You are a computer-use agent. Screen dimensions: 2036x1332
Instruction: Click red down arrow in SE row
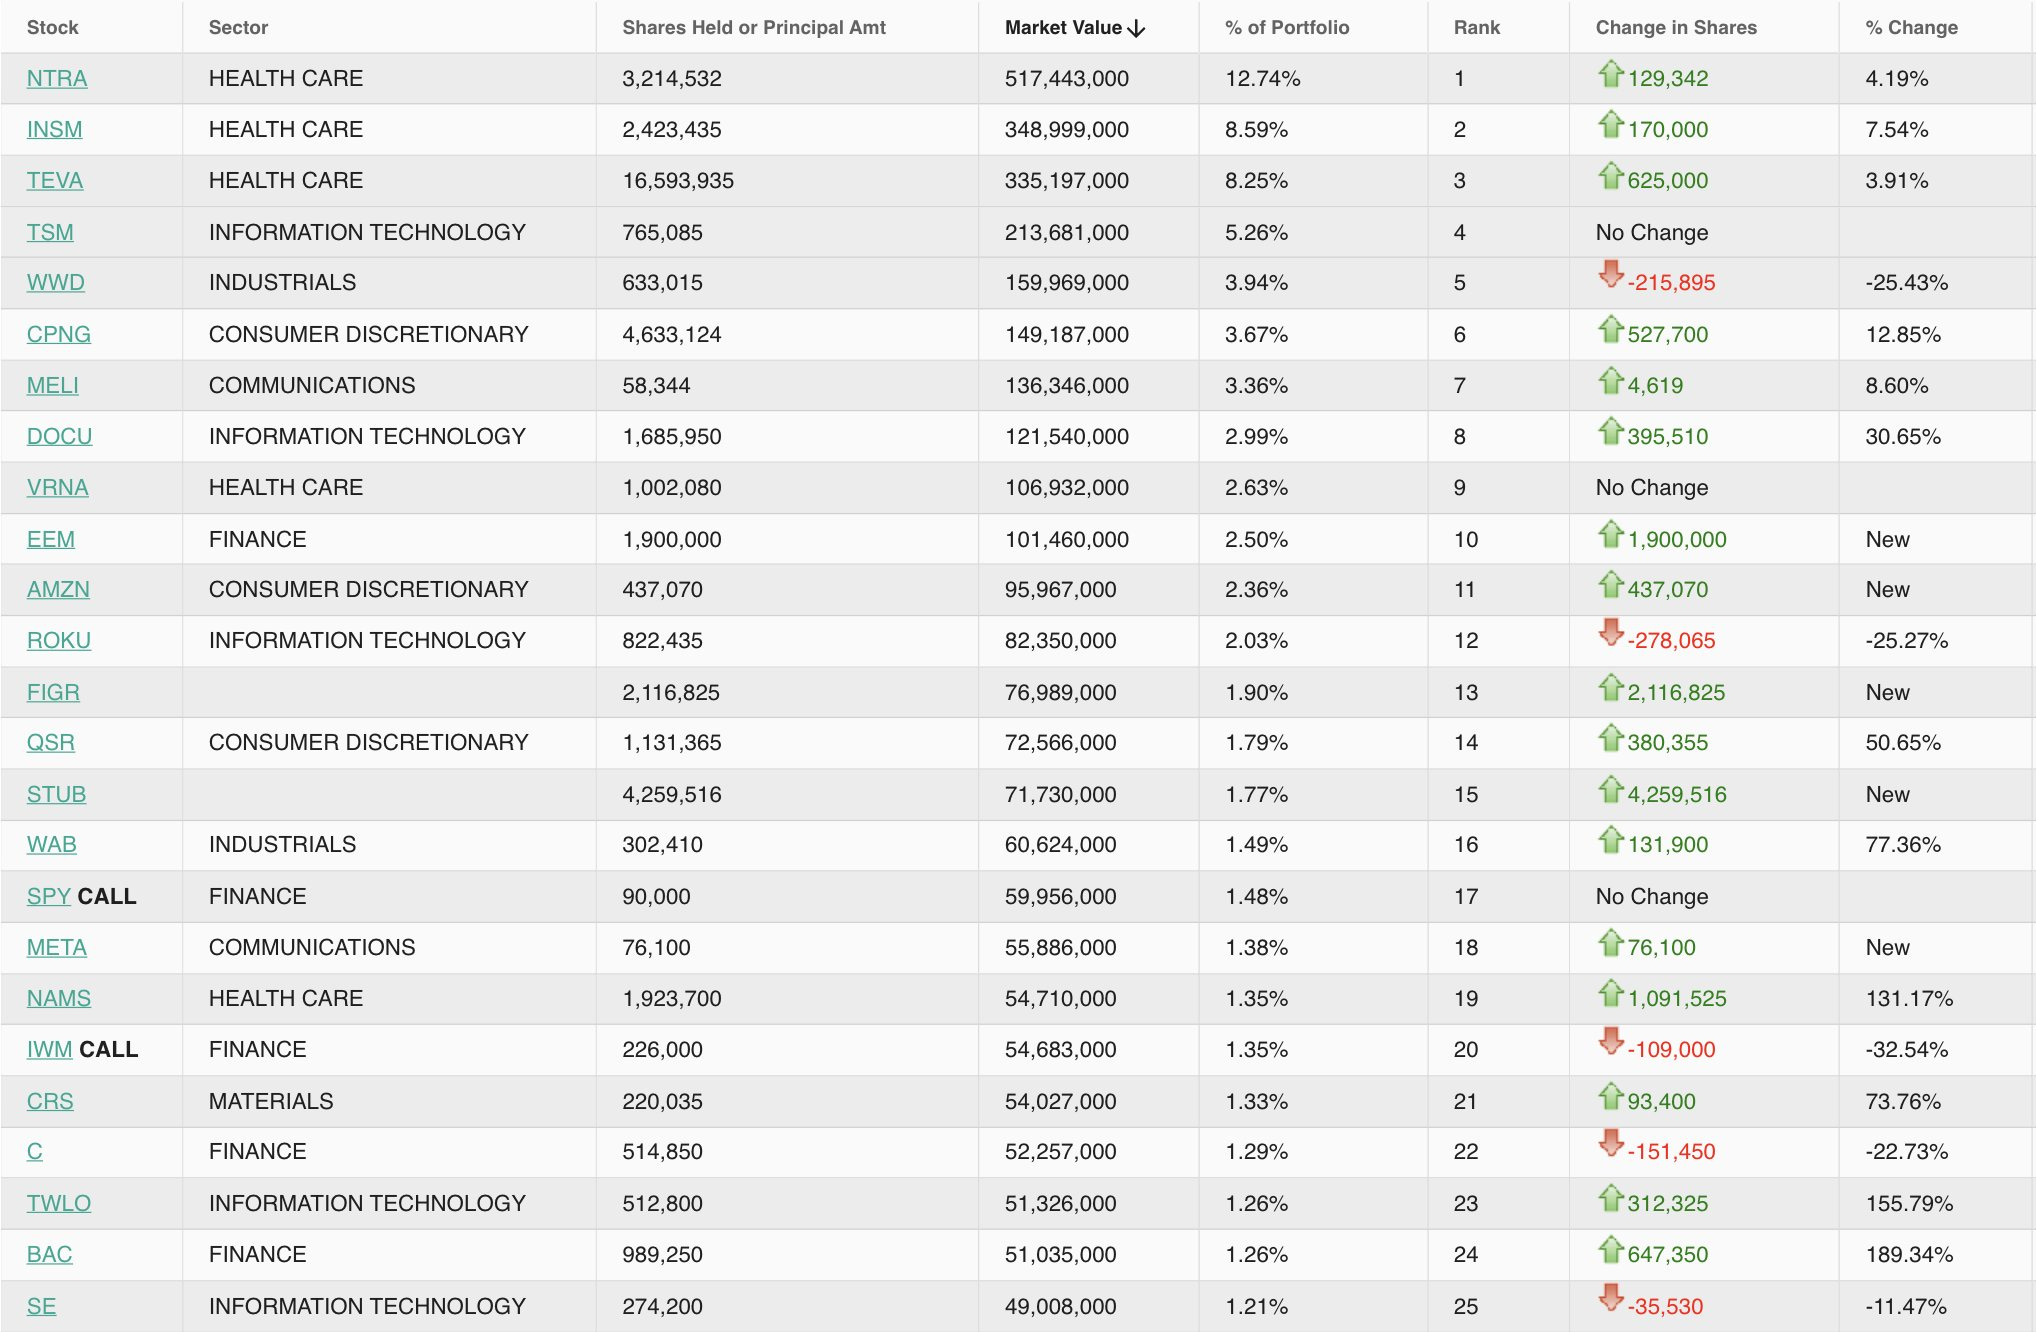click(x=1610, y=1298)
